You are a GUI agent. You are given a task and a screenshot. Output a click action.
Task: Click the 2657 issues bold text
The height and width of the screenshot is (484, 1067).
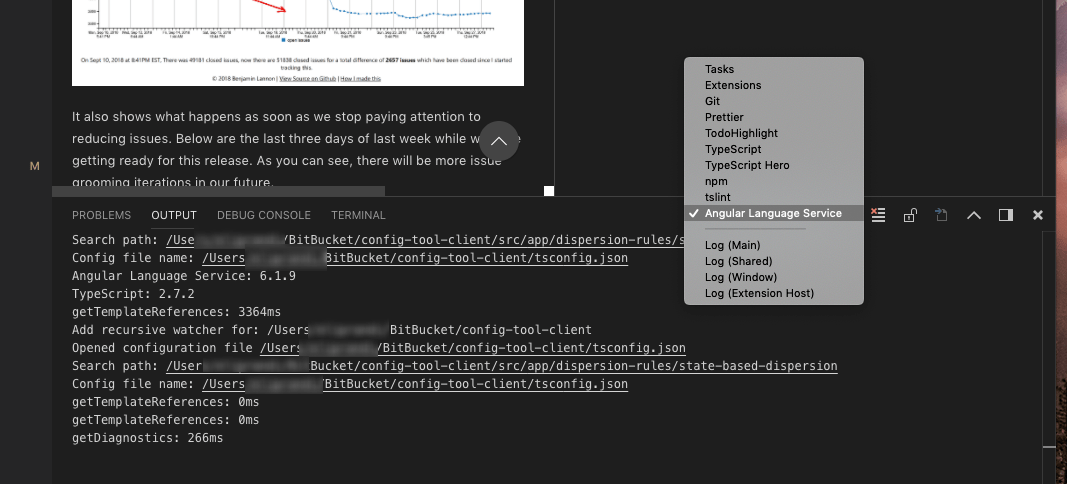399,60
